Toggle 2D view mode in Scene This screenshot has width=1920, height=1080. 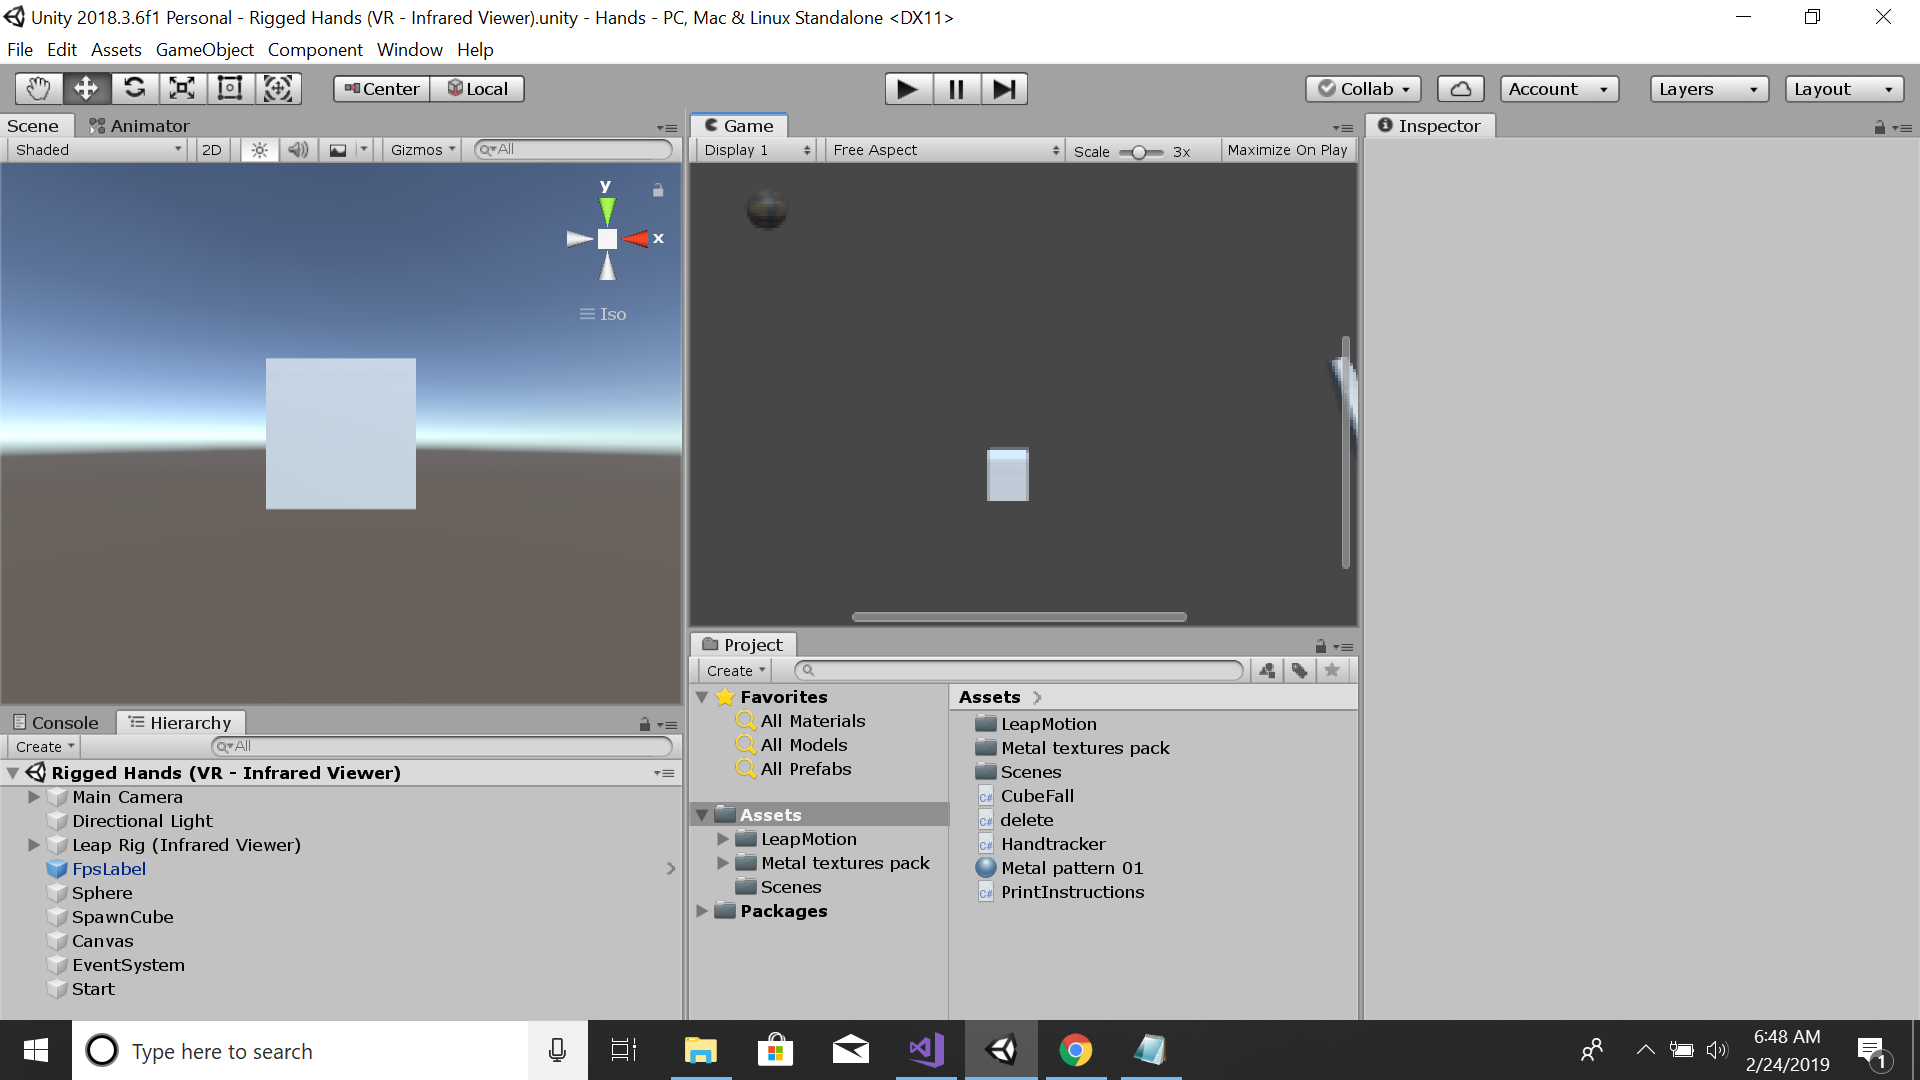212,150
